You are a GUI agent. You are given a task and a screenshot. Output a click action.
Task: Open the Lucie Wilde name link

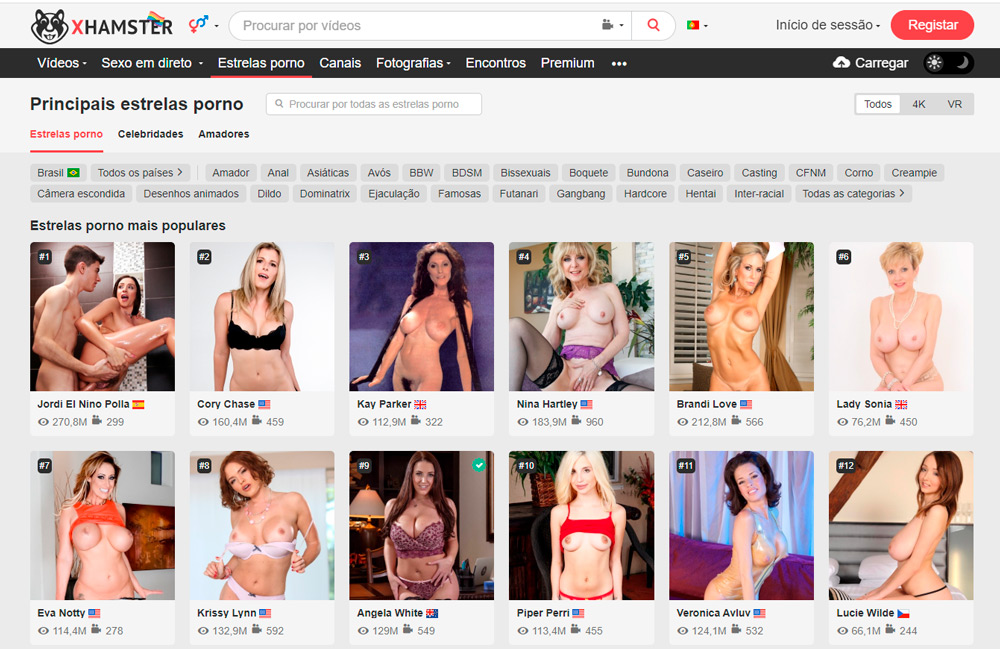click(x=865, y=613)
